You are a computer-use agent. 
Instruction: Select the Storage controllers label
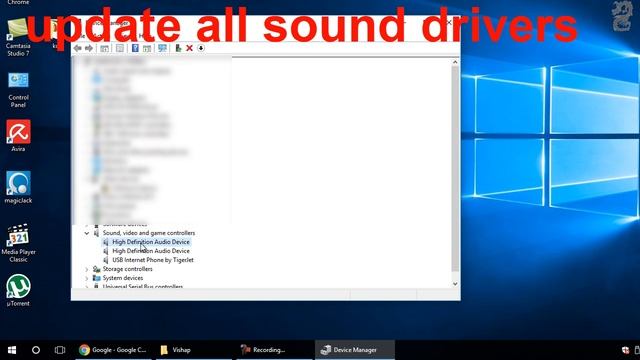[x=127, y=269]
